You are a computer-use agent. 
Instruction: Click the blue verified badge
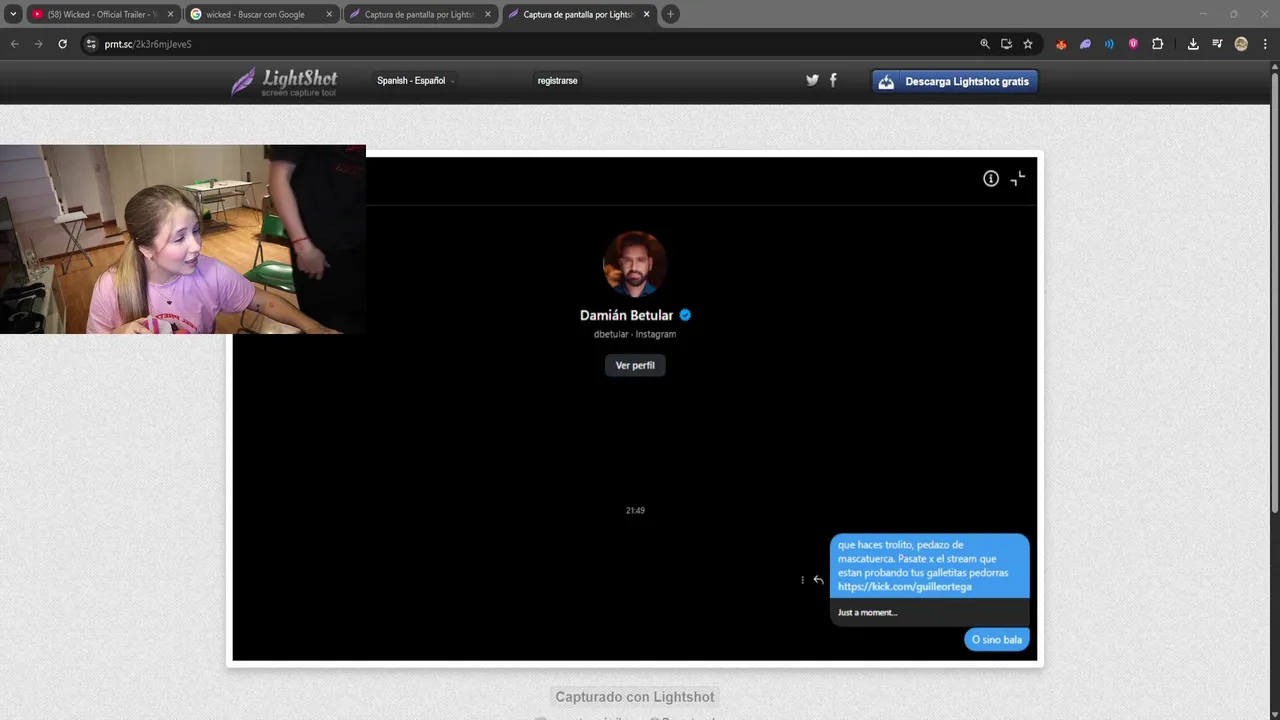[685, 315]
